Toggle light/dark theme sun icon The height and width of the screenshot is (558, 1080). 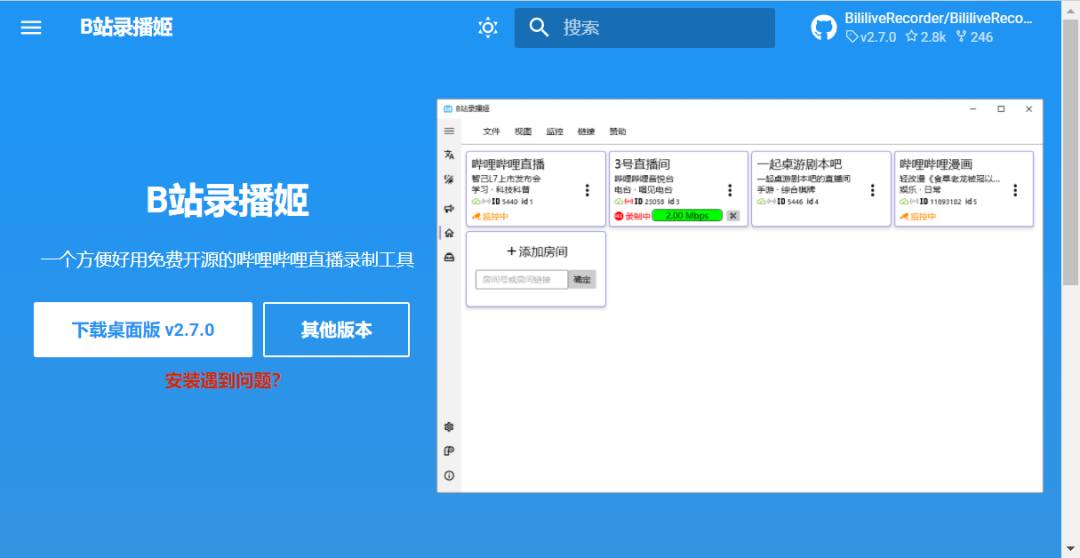click(x=488, y=28)
